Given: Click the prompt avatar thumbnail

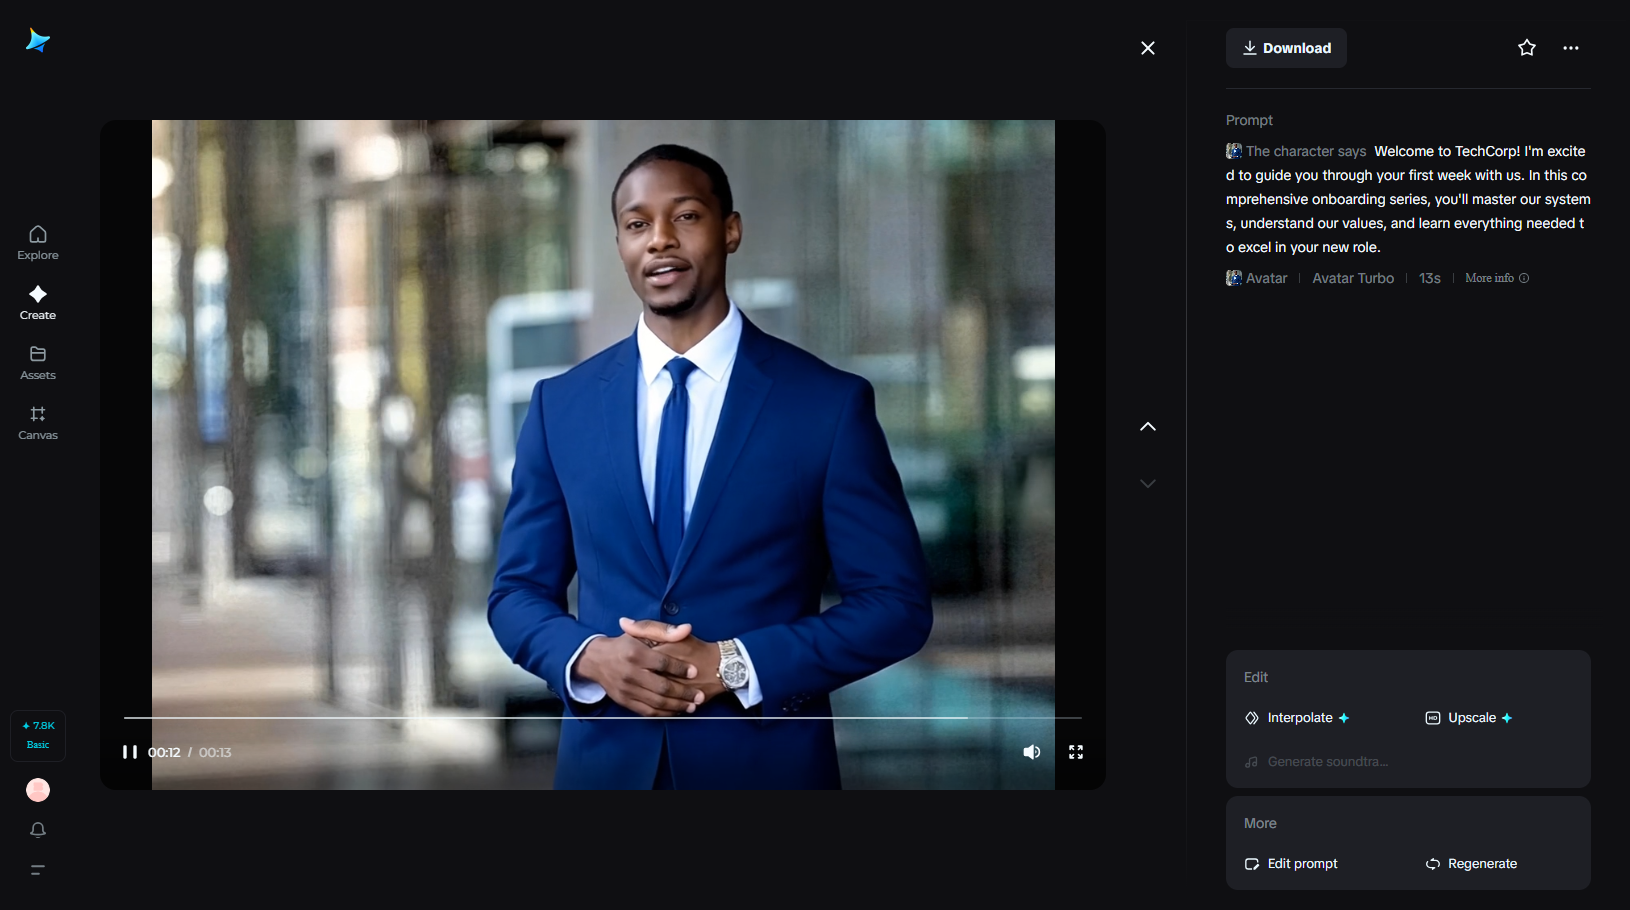Looking at the screenshot, I should tap(1234, 151).
